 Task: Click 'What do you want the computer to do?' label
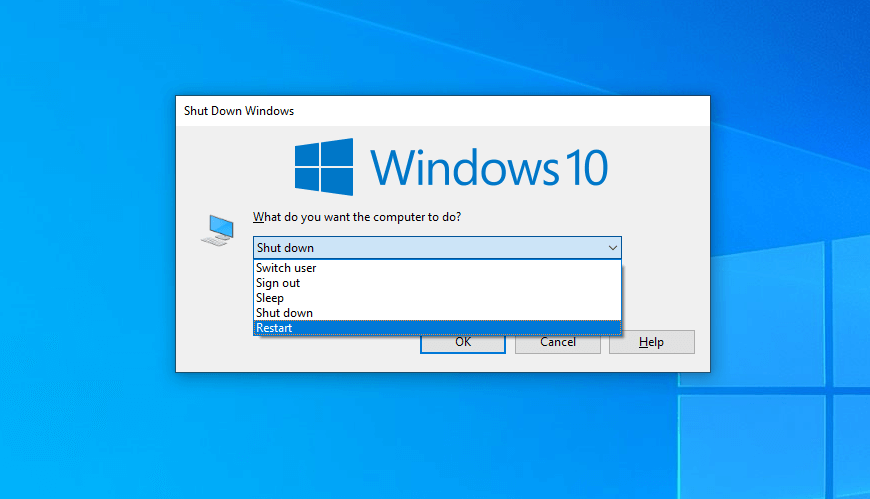[357, 217]
